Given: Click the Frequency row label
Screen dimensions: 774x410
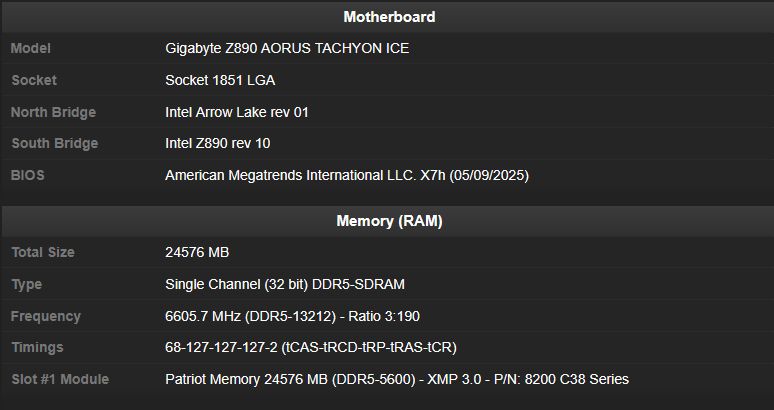Looking at the screenshot, I should (46, 316).
